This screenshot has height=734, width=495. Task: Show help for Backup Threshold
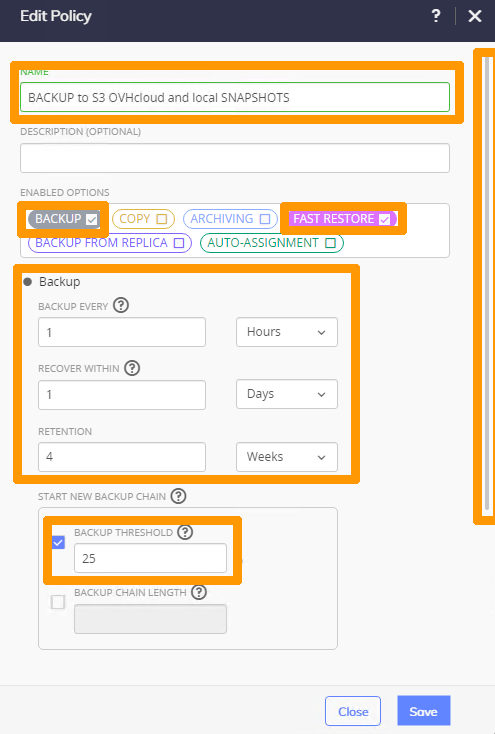coord(185,532)
